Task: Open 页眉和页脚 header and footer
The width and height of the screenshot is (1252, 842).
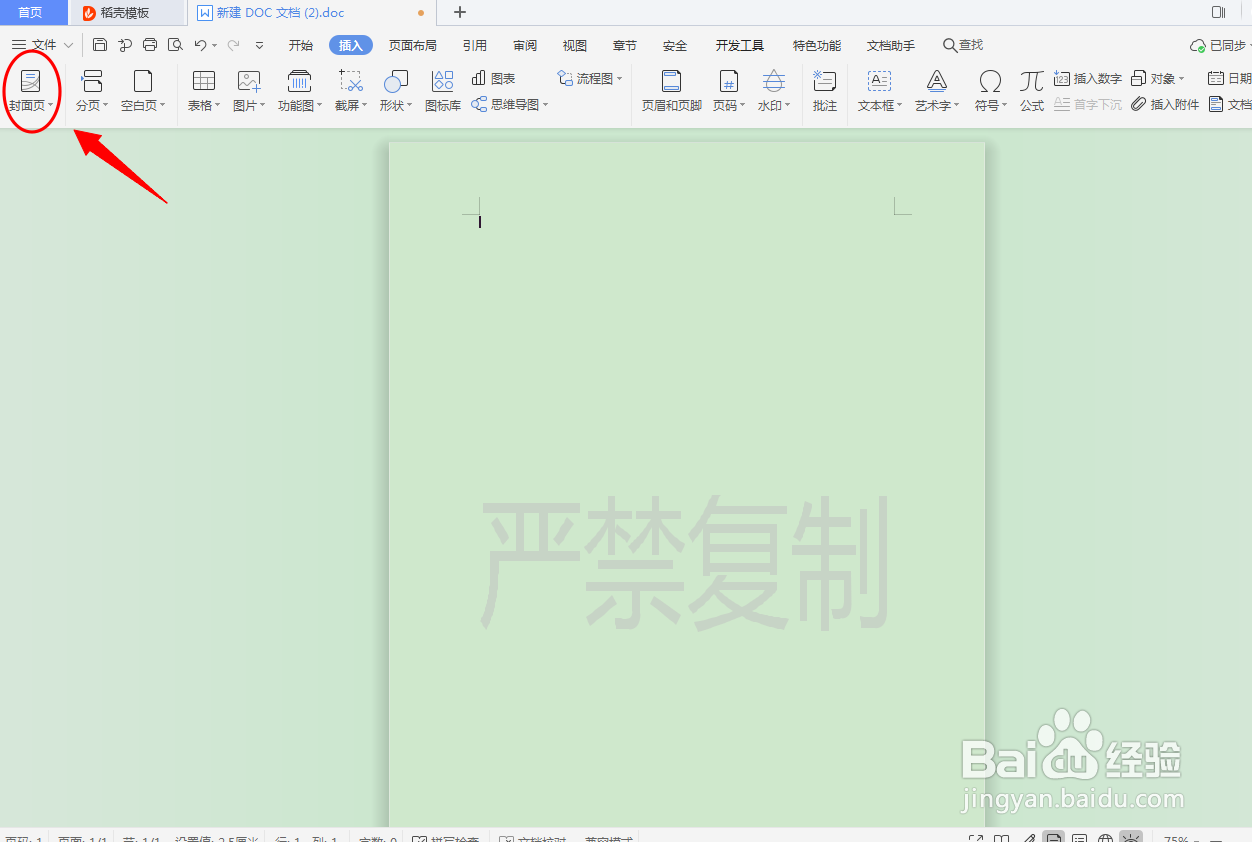Action: click(x=671, y=91)
